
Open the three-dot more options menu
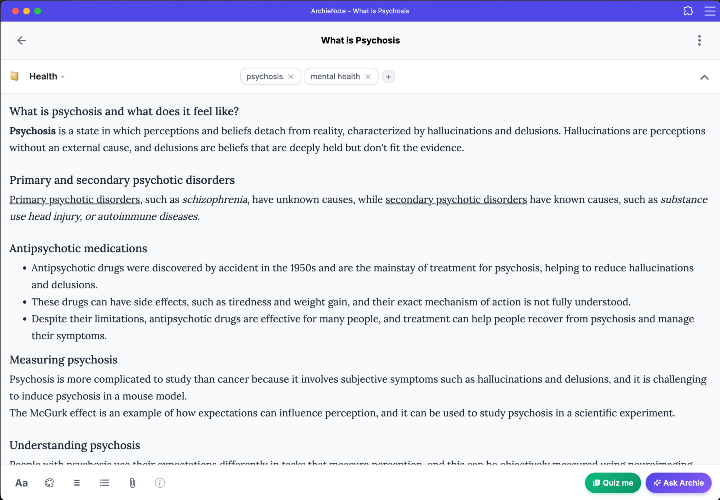pyautogui.click(x=699, y=41)
